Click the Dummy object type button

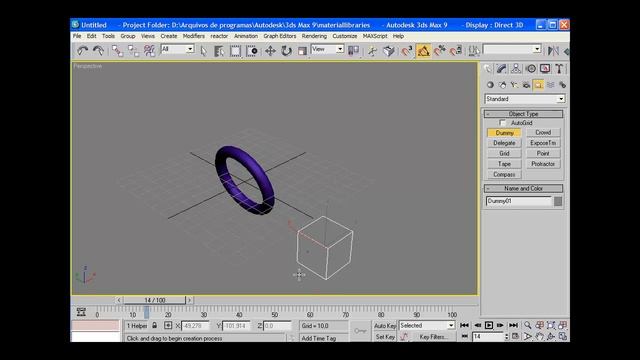(x=504, y=133)
